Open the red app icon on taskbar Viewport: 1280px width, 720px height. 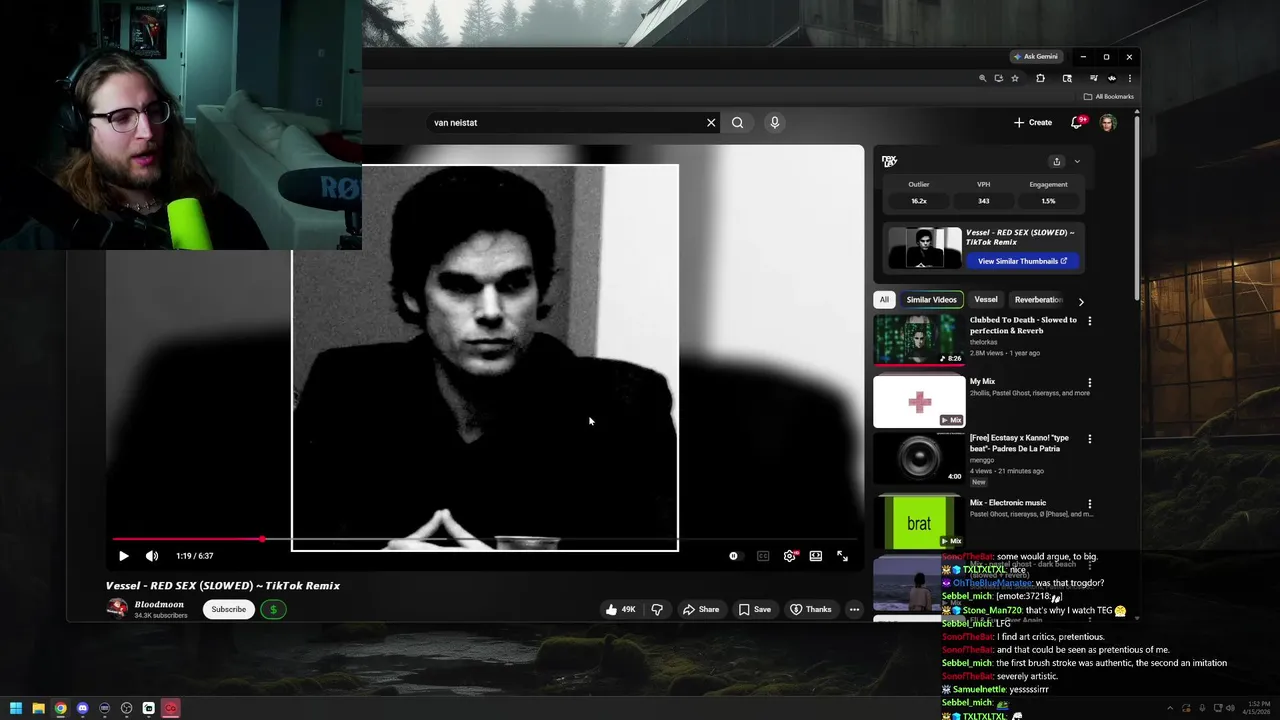coord(171,708)
